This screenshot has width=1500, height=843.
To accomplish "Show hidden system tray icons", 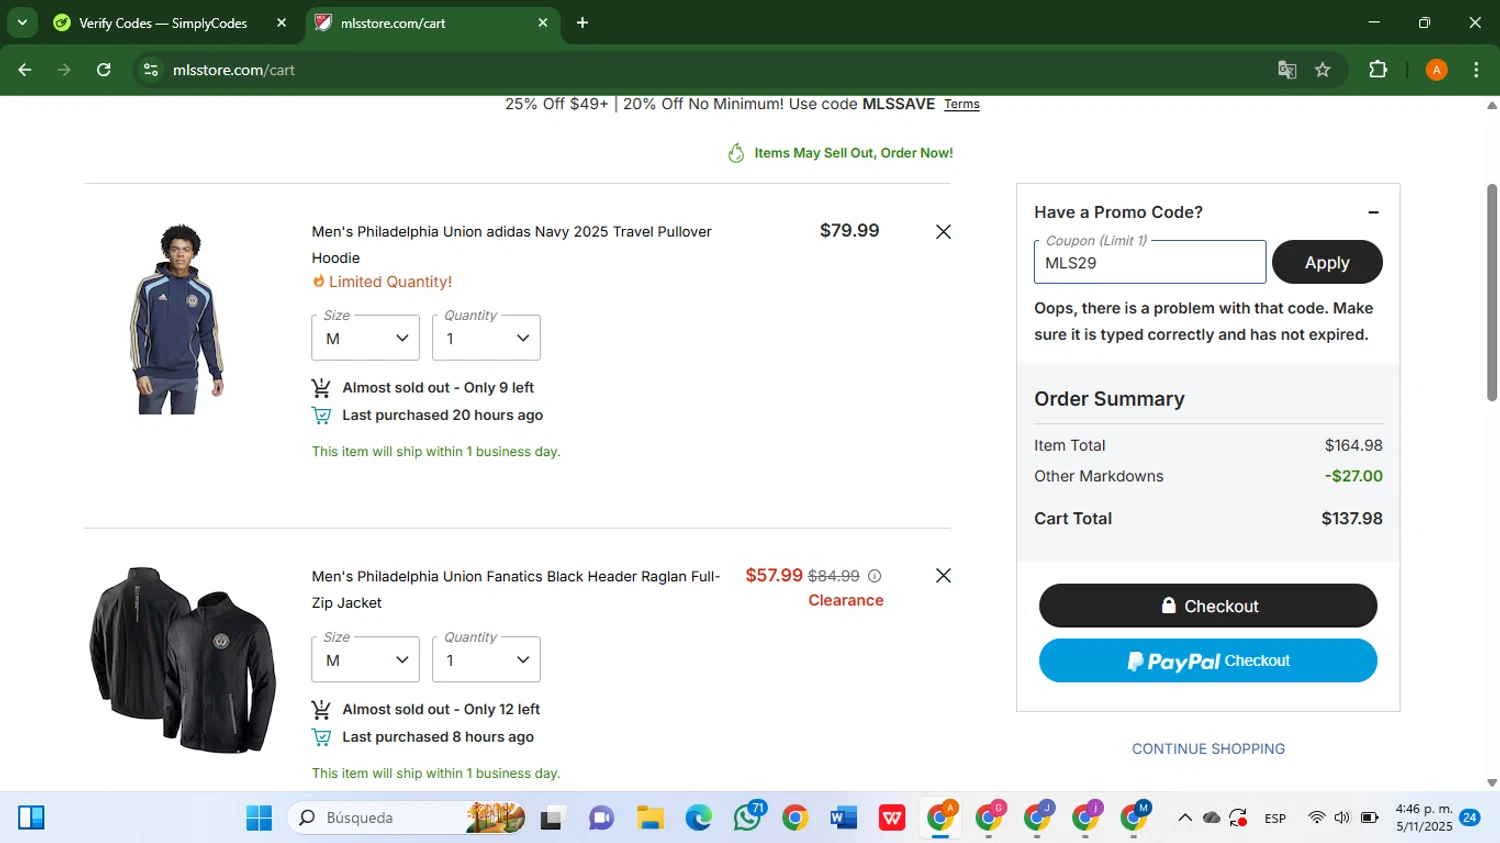I will (1185, 818).
